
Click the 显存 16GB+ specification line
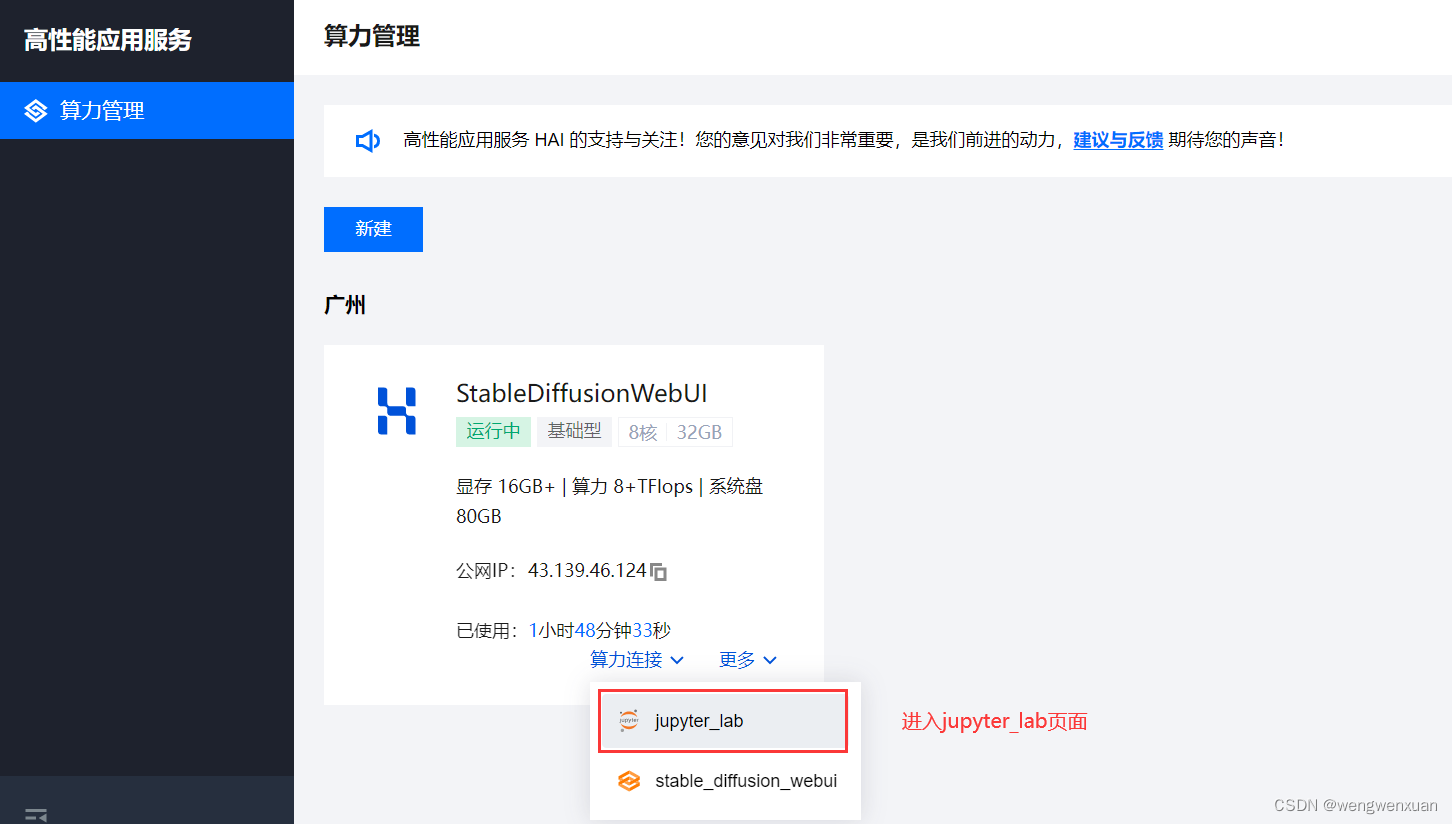click(610, 502)
